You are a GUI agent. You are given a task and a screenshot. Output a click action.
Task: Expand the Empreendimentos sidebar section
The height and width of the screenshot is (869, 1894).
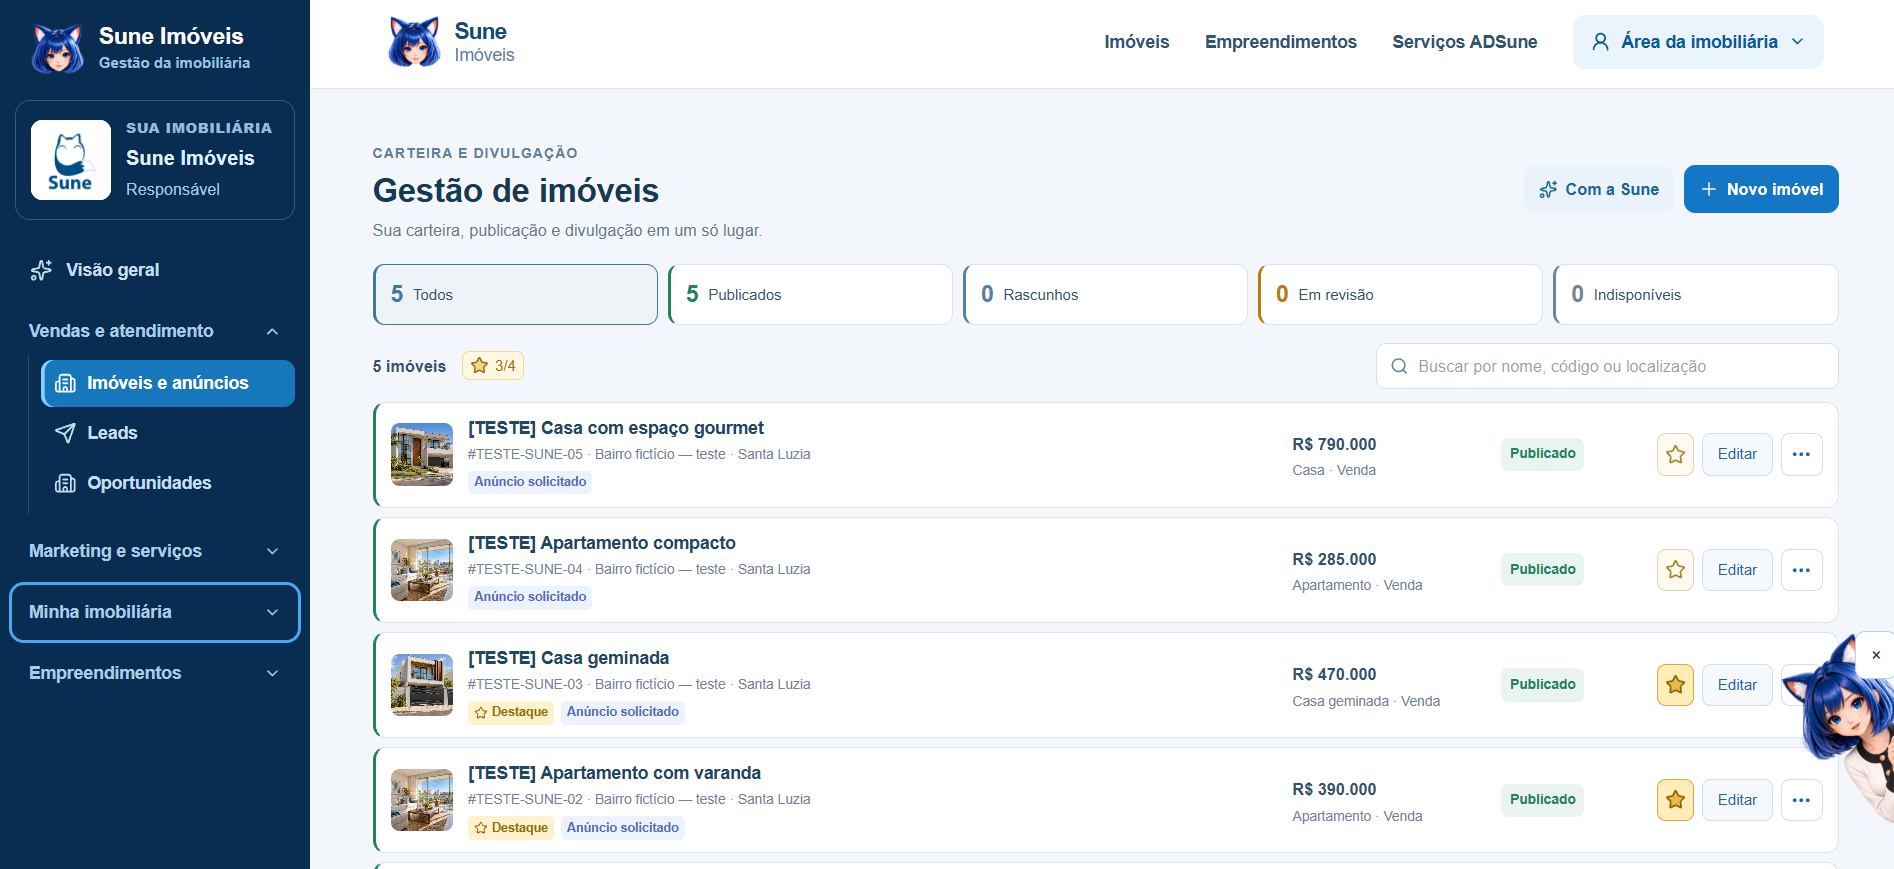154,673
